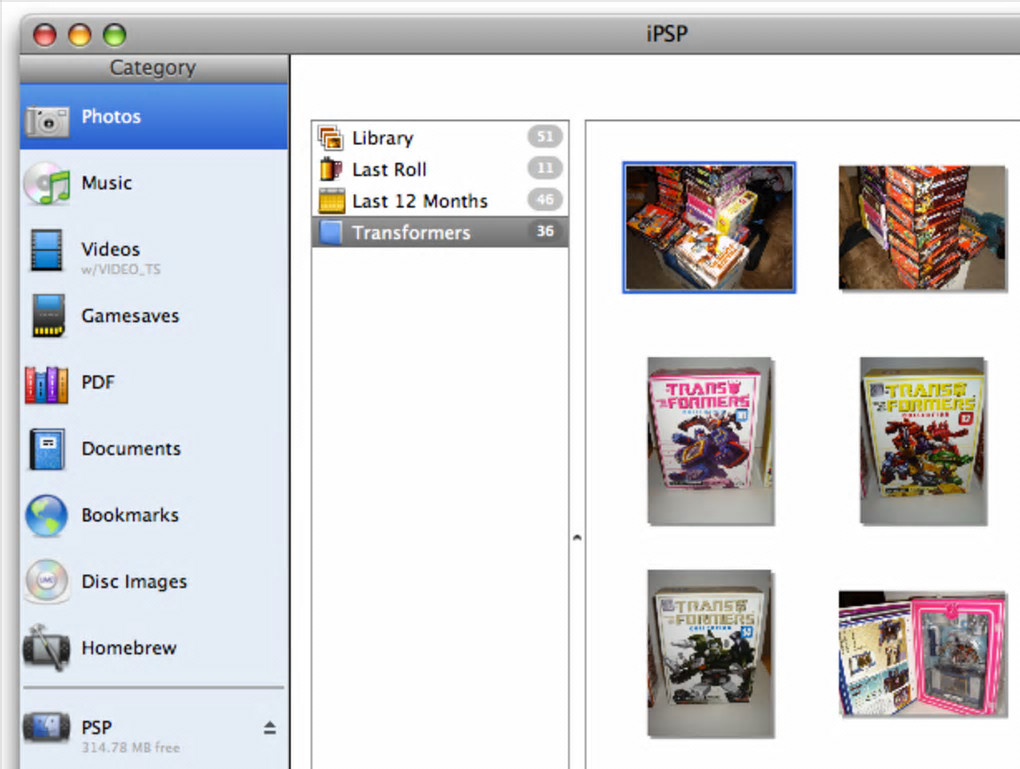Open the Gamesaves category label
The image size is (1020, 769).
coord(130,316)
